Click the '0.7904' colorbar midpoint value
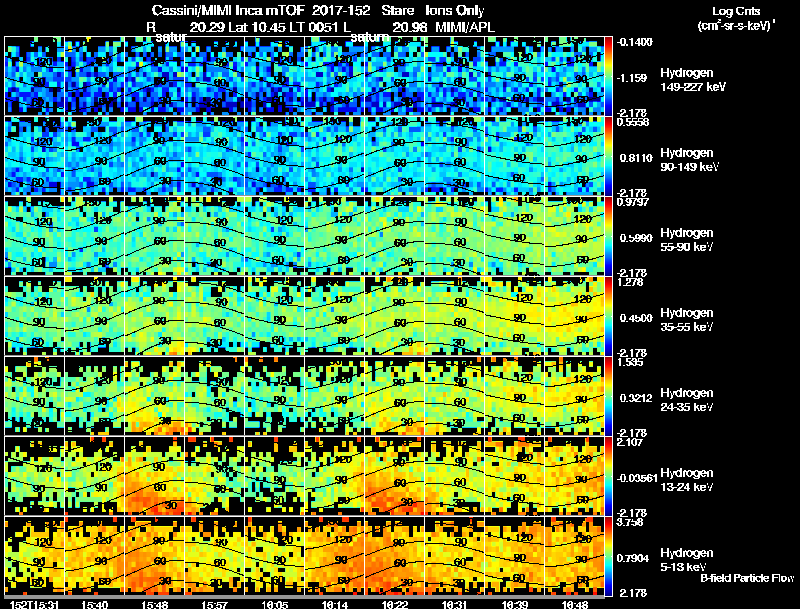 tap(633, 559)
